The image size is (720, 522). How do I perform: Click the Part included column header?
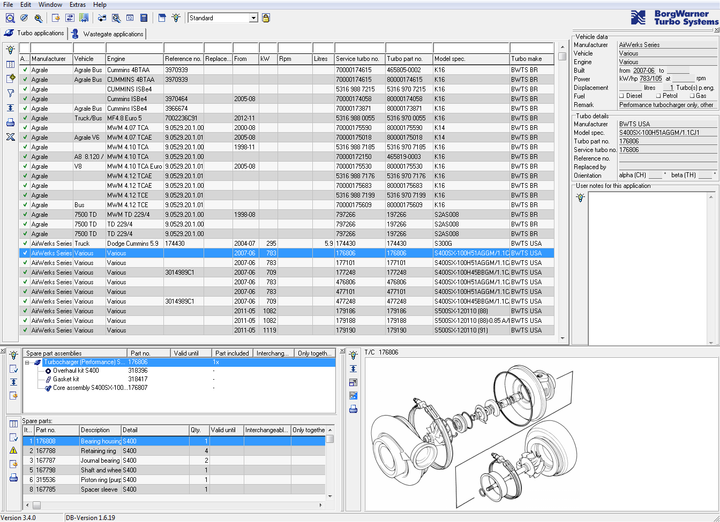click(232, 353)
